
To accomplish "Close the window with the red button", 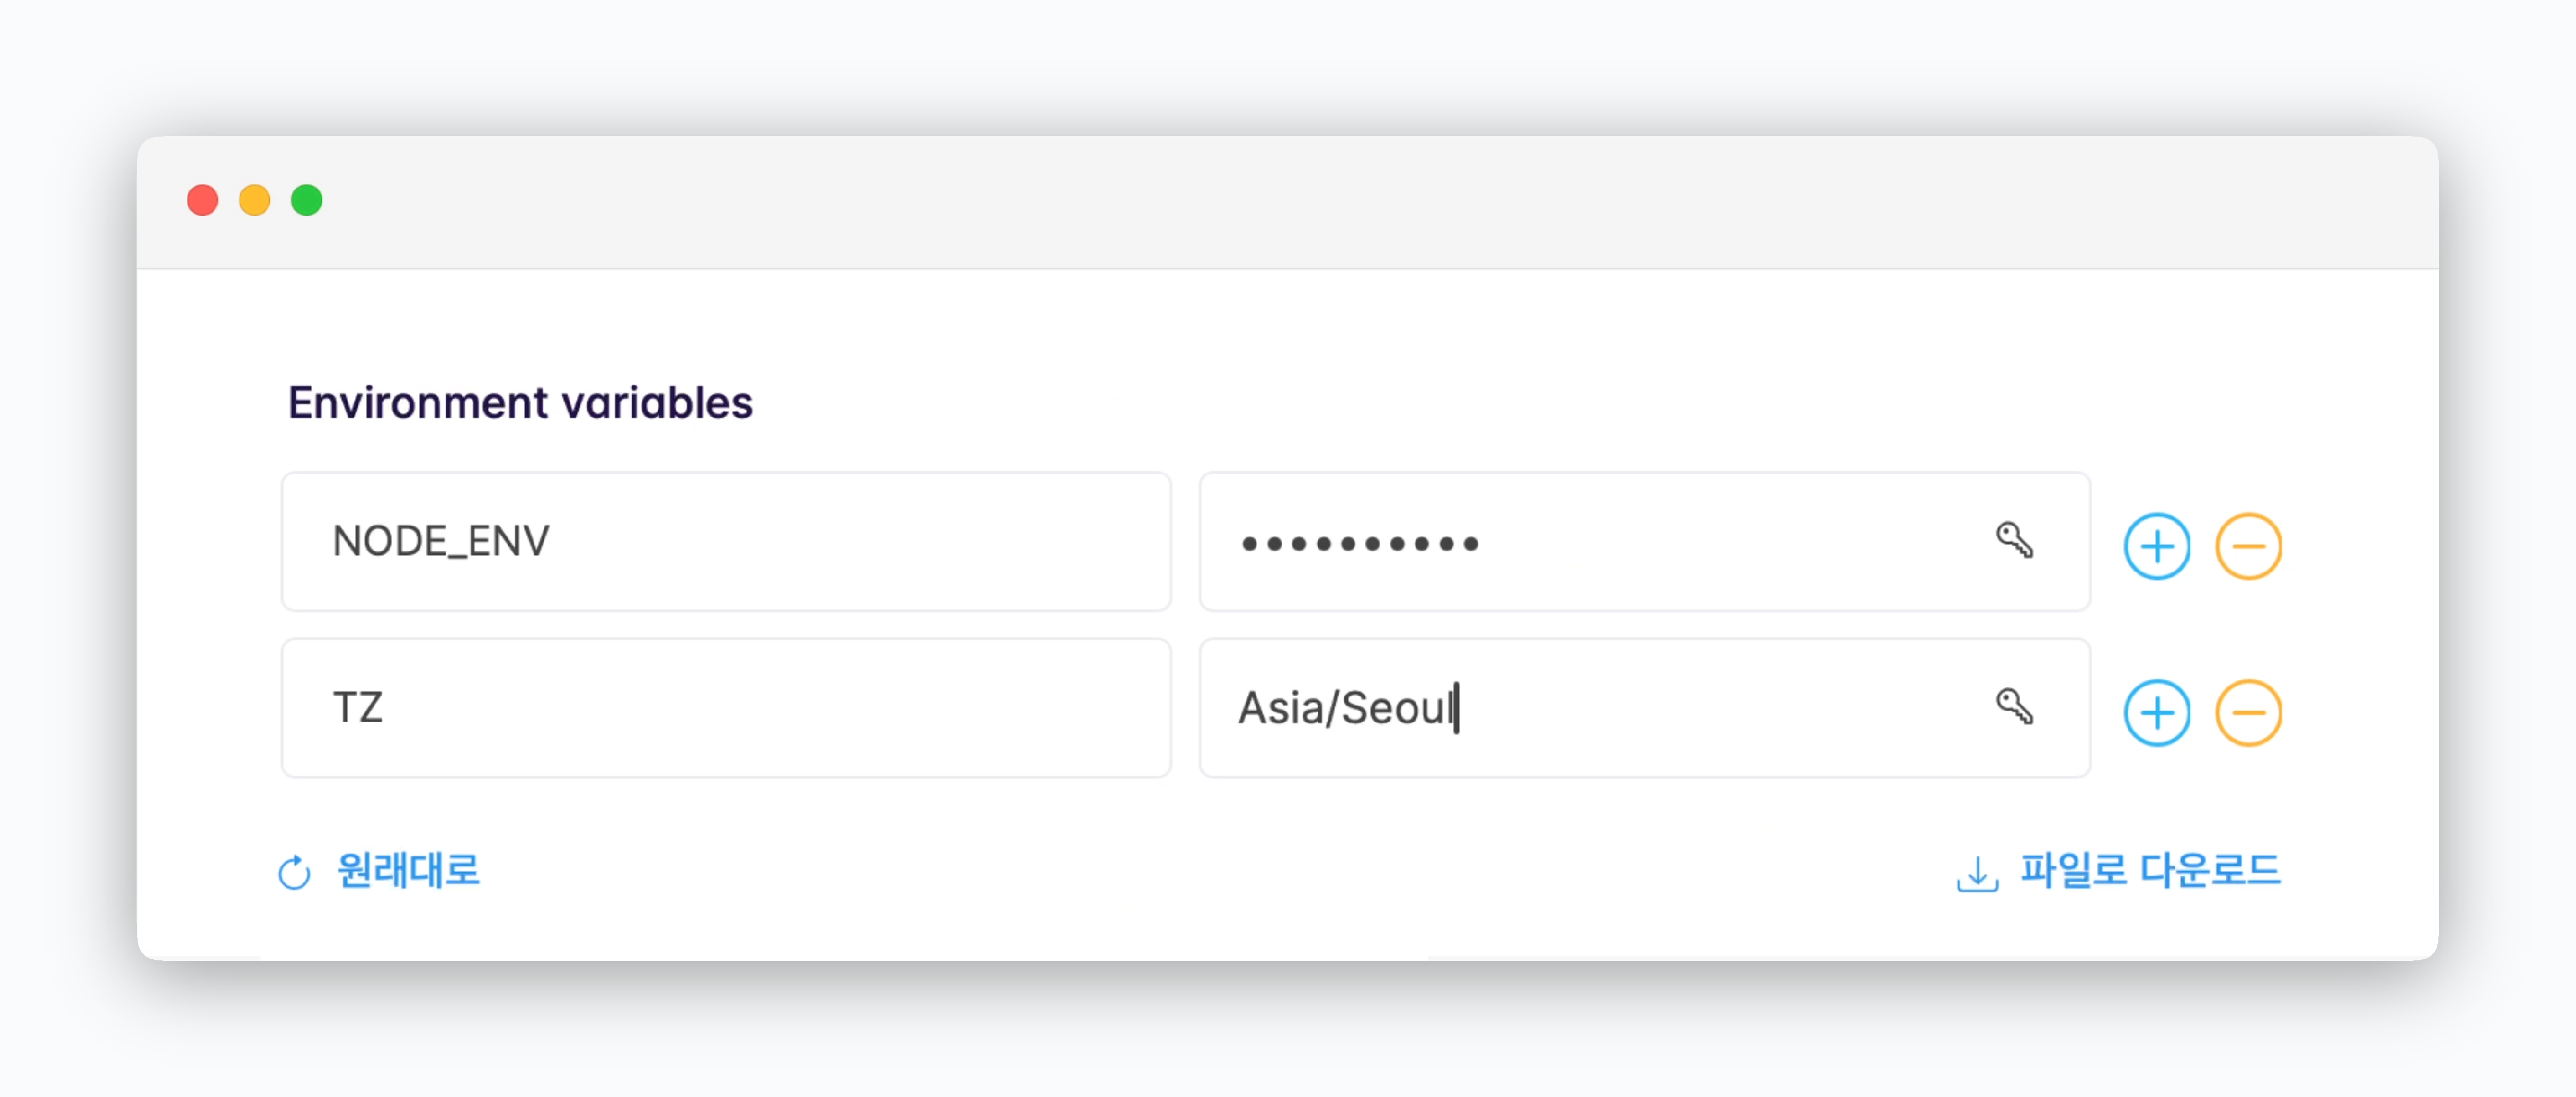I will tap(203, 200).
